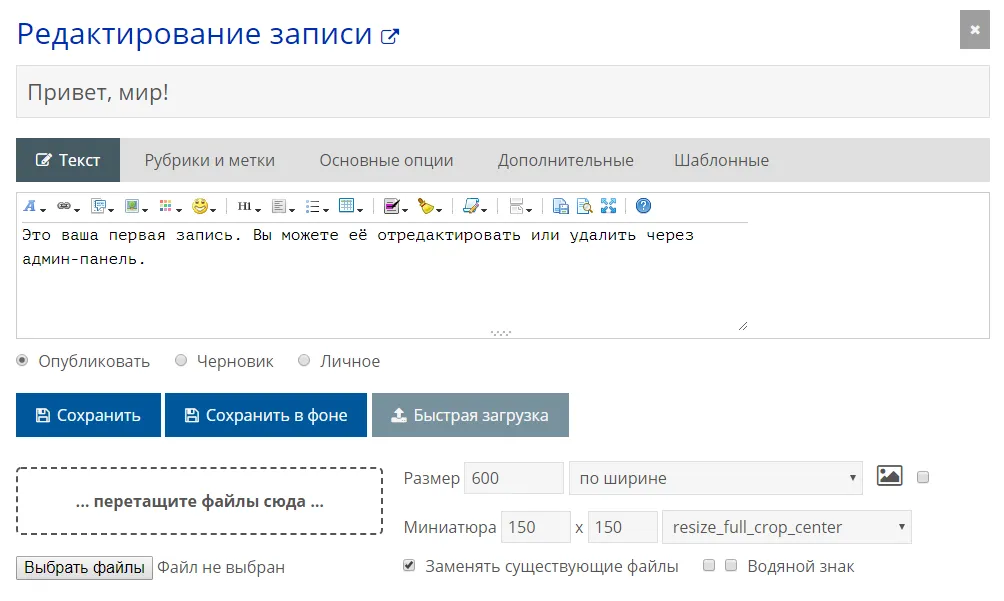
Task: Click the insert link chain icon
Action: coord(65,207)
